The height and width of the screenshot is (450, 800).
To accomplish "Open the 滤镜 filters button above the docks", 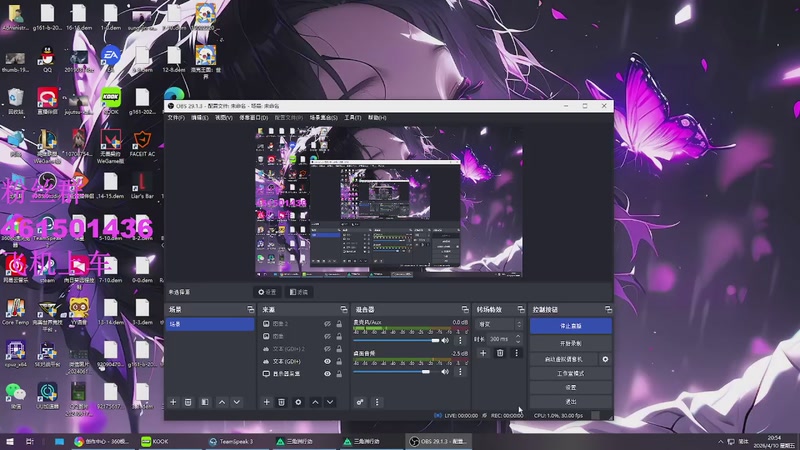I will [x=299, y=292].
